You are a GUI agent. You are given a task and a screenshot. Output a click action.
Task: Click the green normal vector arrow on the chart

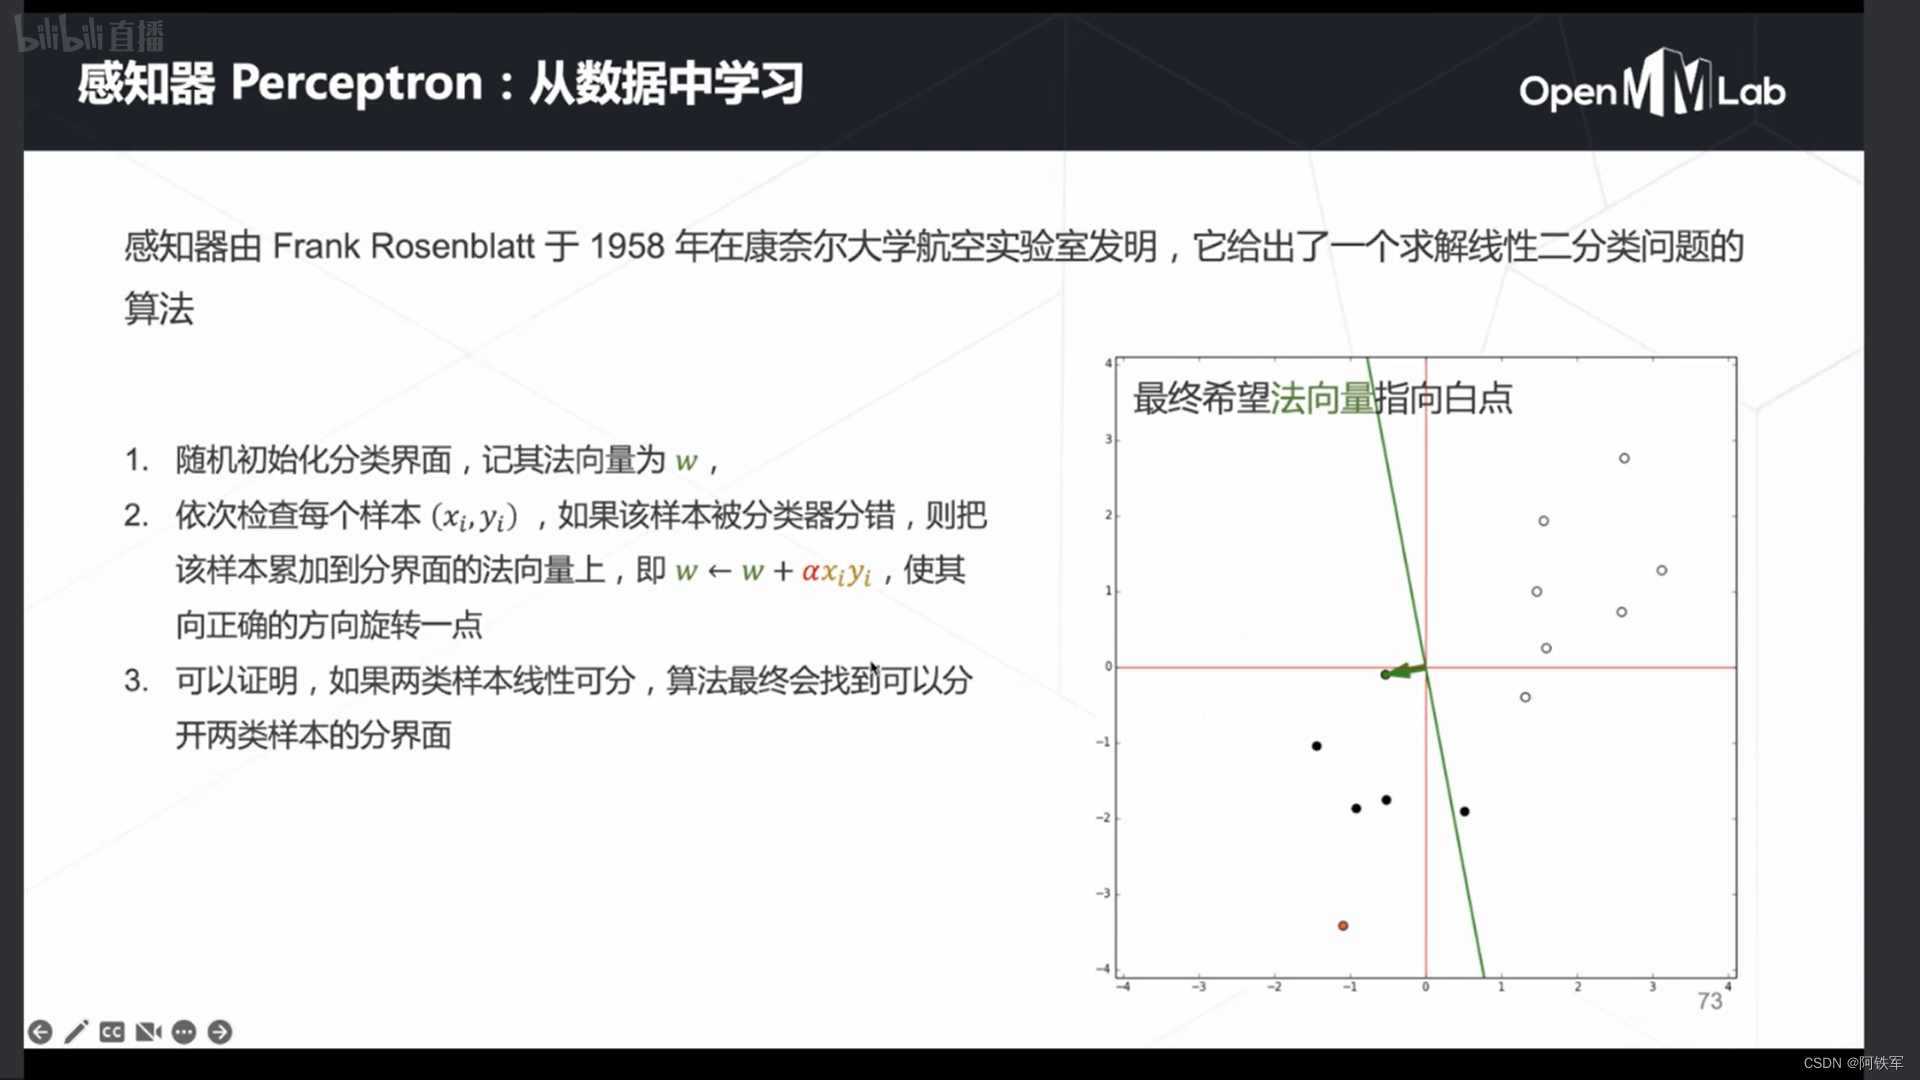1405,671
